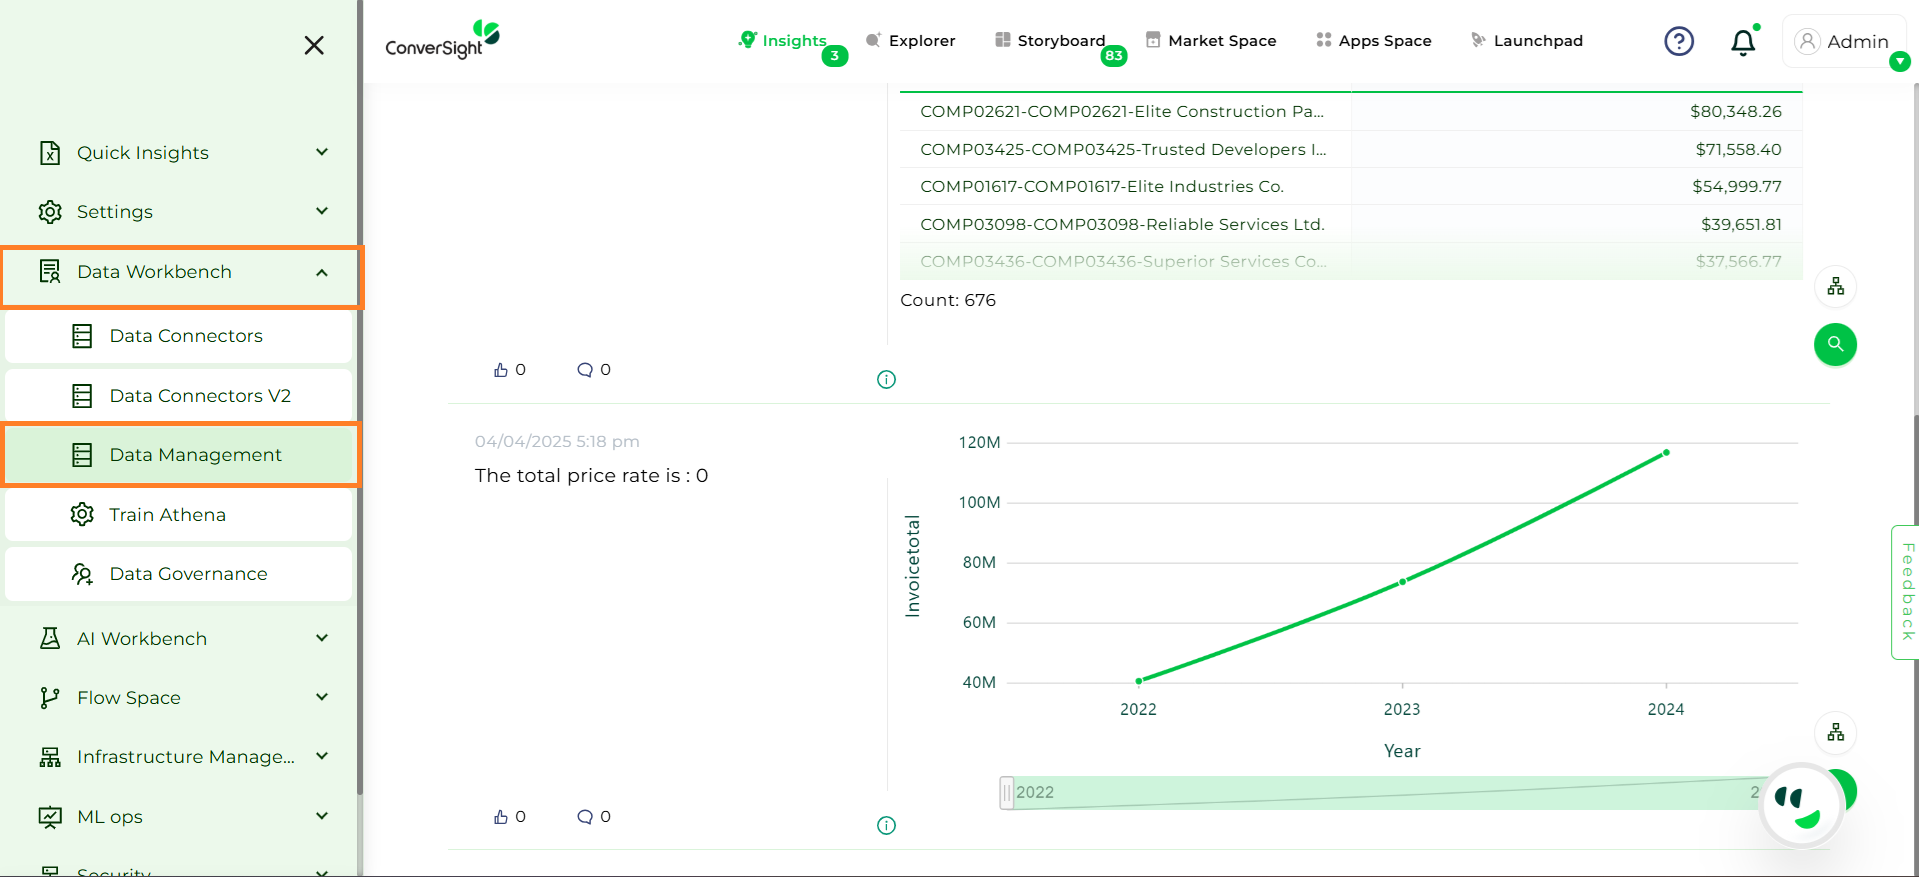Open hierarchy icon next to the company table

click(1835, 287)
